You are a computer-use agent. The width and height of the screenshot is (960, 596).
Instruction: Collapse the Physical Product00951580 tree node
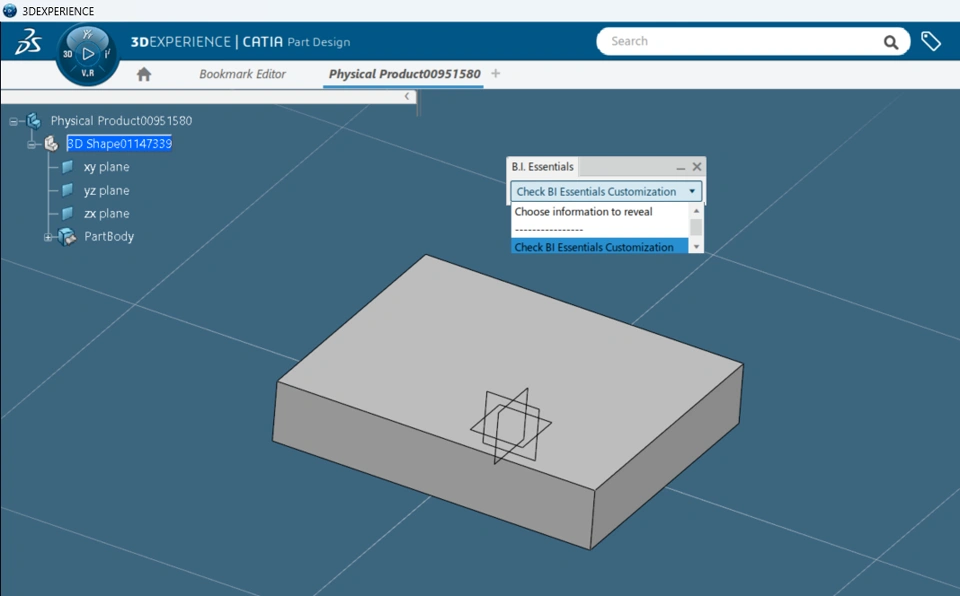(13, 121)
